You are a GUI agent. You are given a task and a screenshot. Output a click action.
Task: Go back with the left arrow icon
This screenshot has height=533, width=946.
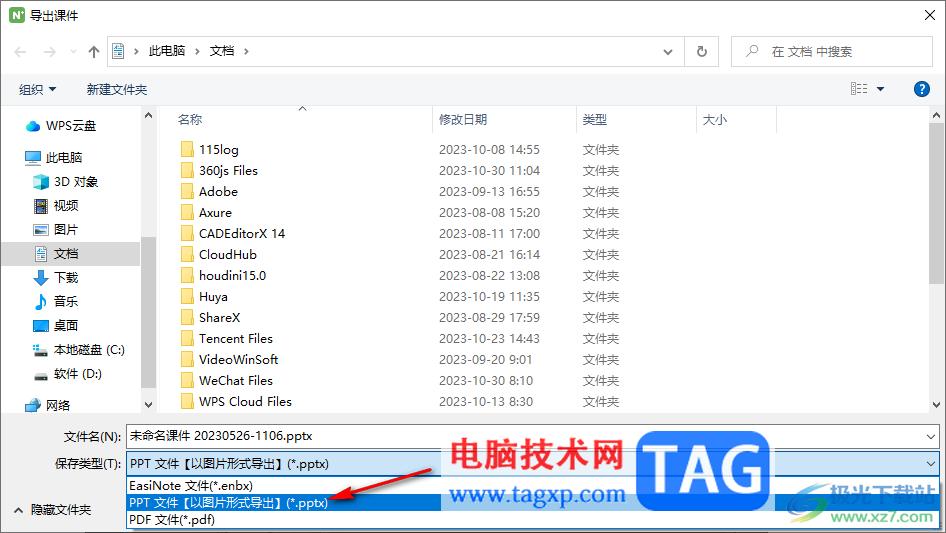(x=21, y=52)
